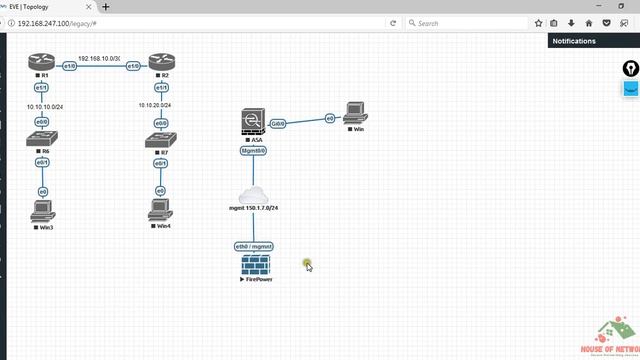The image size is (640, 360).
Task: Select the R1 router node icon
Action: (x=41, y=62)
